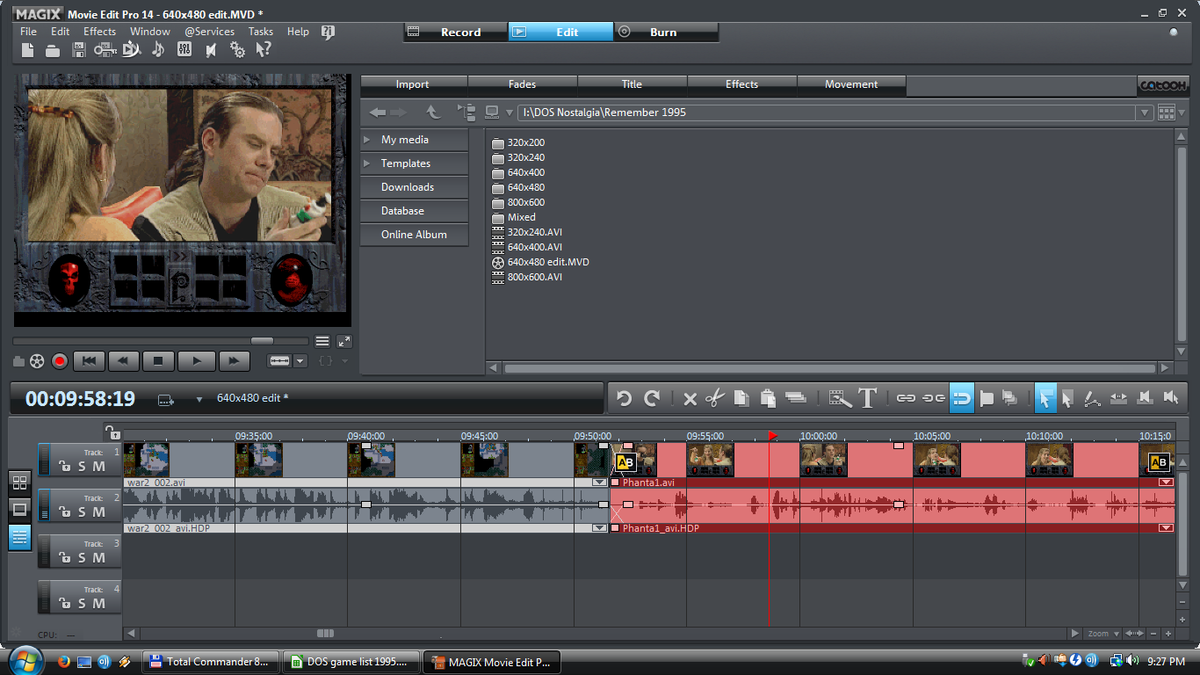The image size is (1200, 675).
Task: Delete selected object with the X icon
Action: pos(690,399)
